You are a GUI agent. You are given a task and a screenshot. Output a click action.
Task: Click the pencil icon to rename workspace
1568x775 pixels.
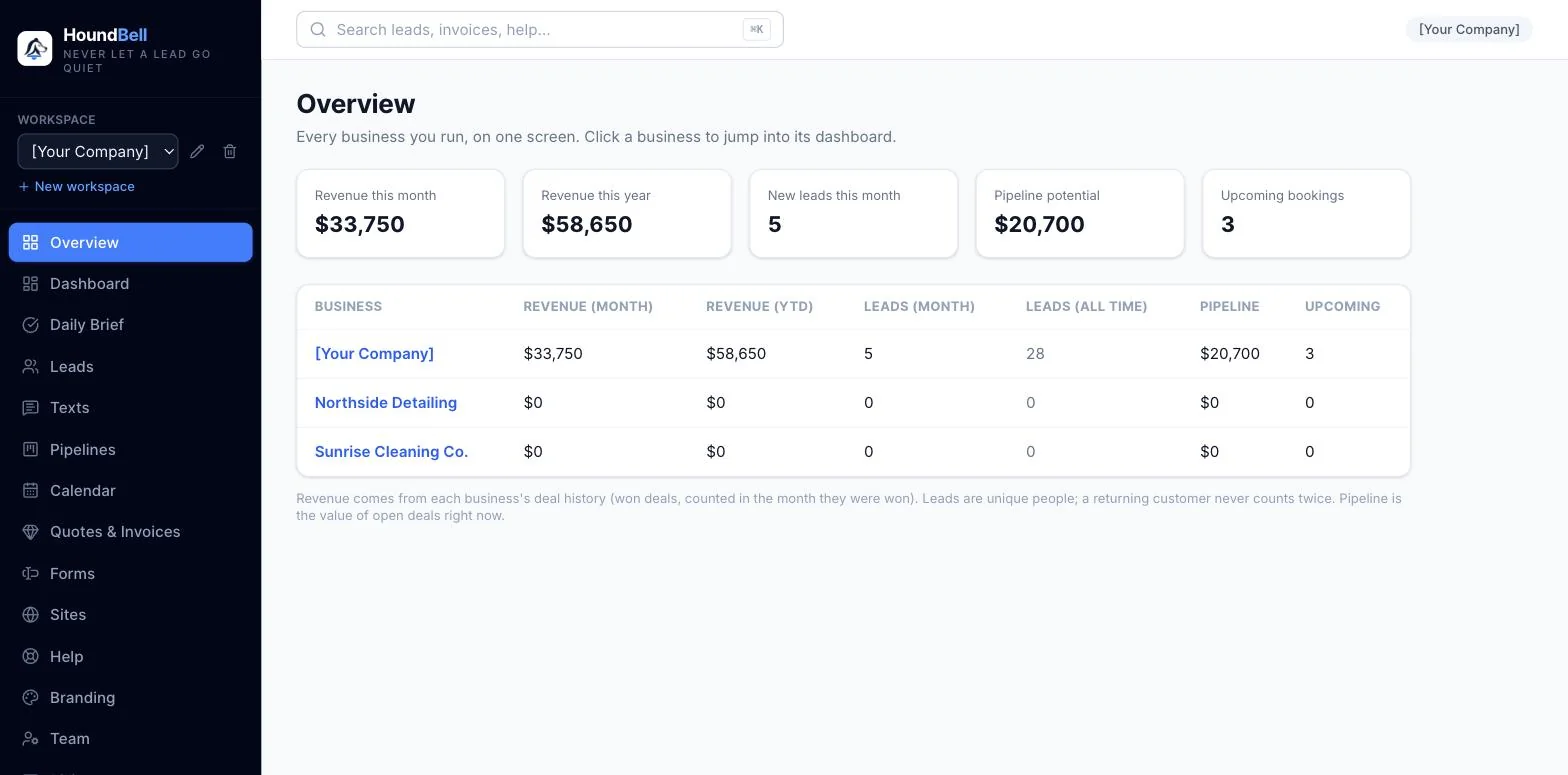[197, 151]
